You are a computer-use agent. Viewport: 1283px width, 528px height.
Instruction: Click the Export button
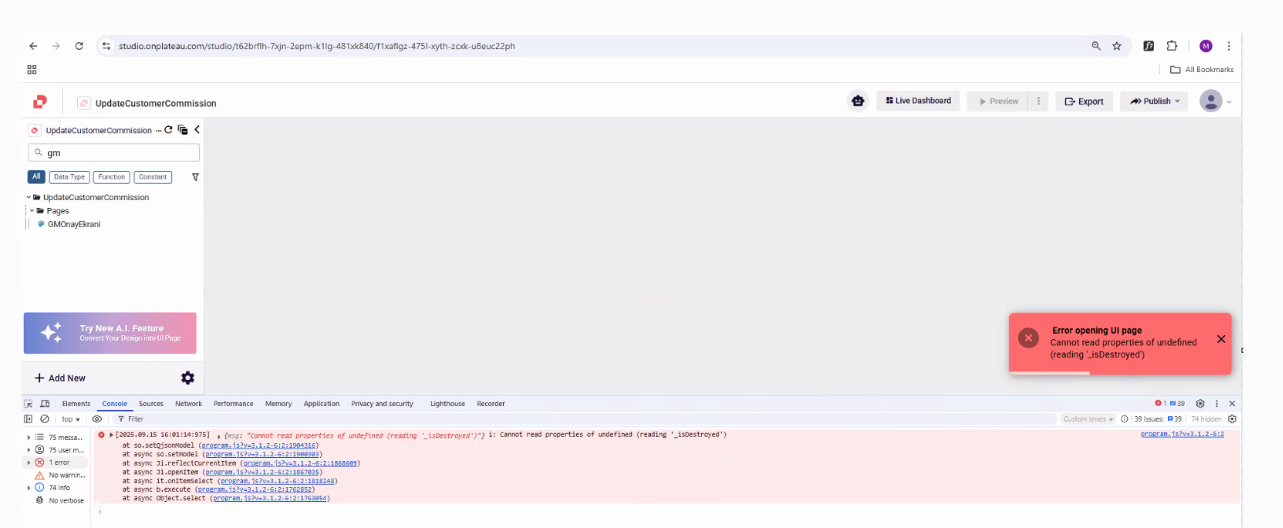point(1084,101)
